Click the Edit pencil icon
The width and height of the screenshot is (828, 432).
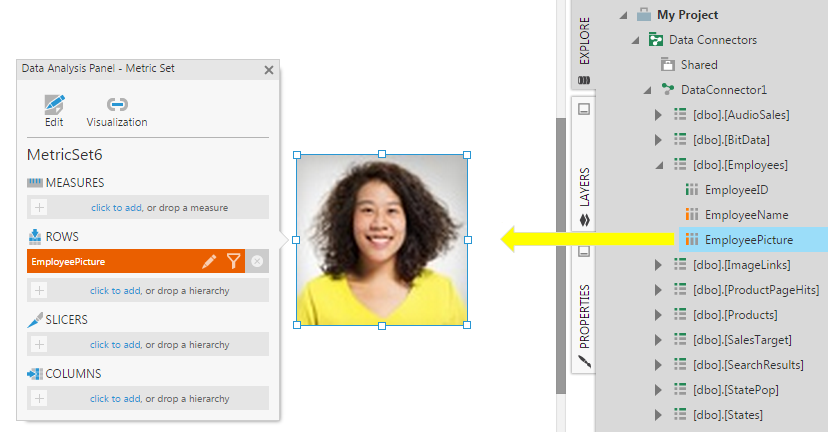(54, 105)
